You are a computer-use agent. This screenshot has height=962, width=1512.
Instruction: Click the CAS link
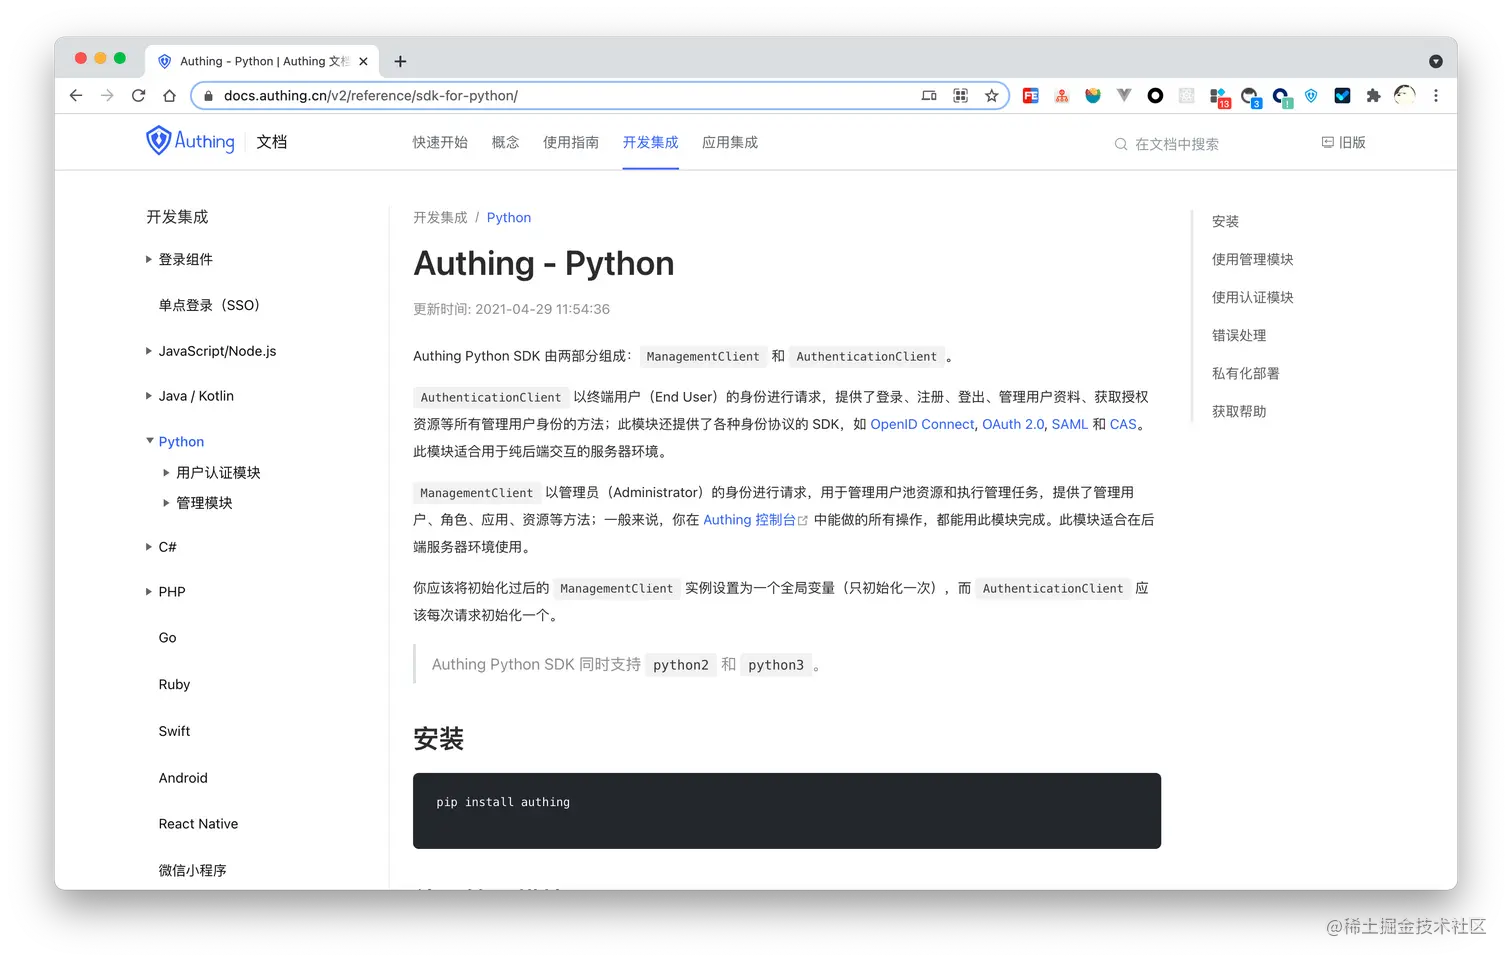(x=1123, y=424)
